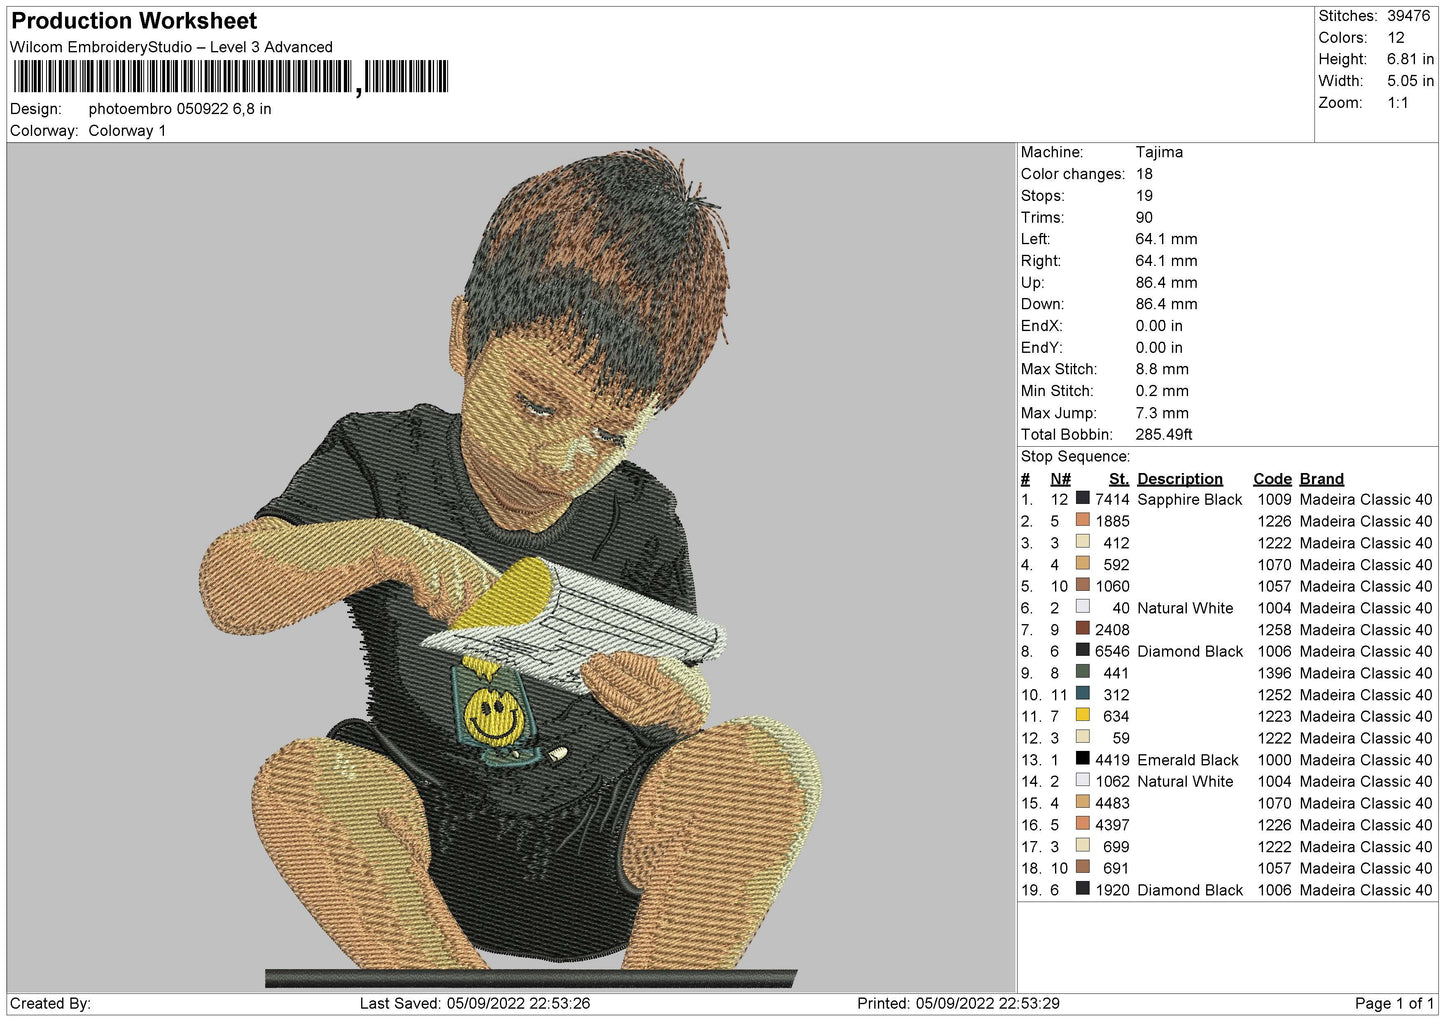
Task: Select the Stop Sequence heading
Action: (x=1075, y=457)
